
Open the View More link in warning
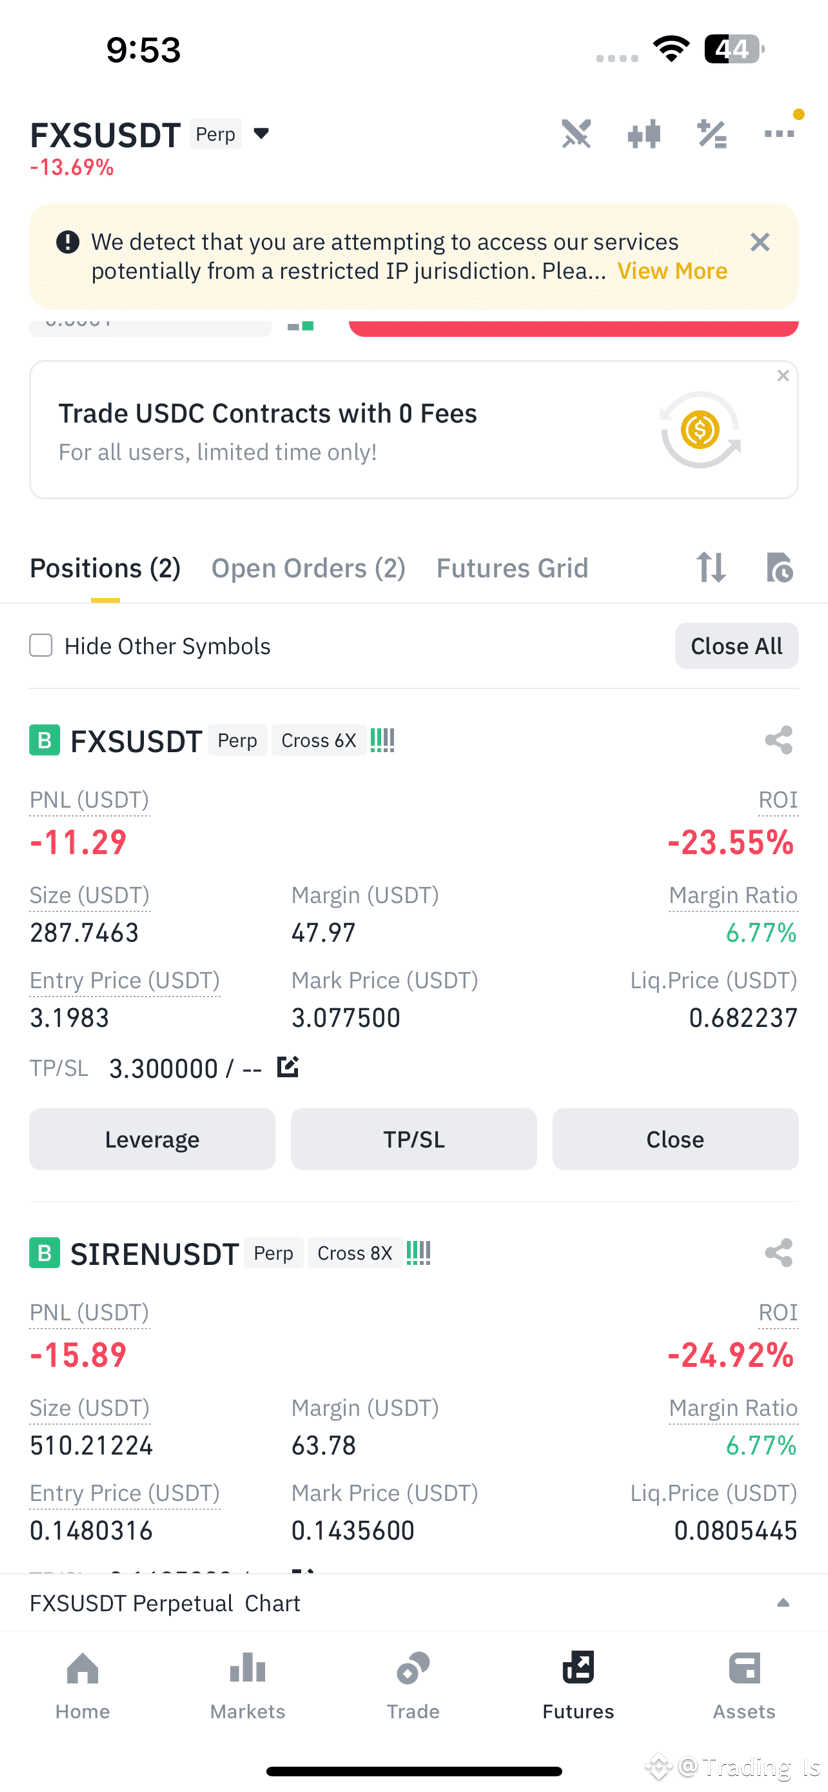[x=672, y=271]
